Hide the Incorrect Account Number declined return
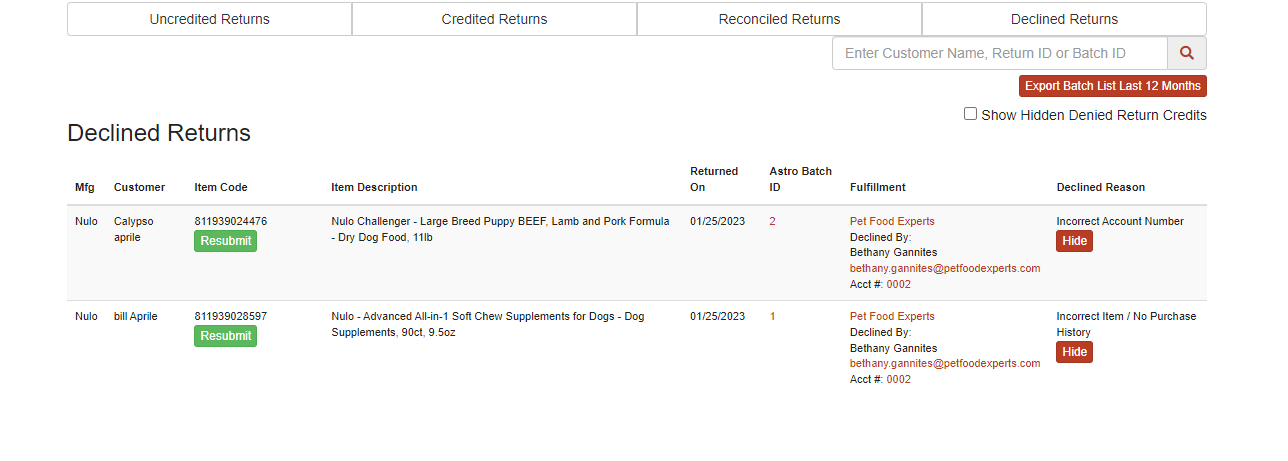Viewport: 1288px width, 461px height. 1074,241
